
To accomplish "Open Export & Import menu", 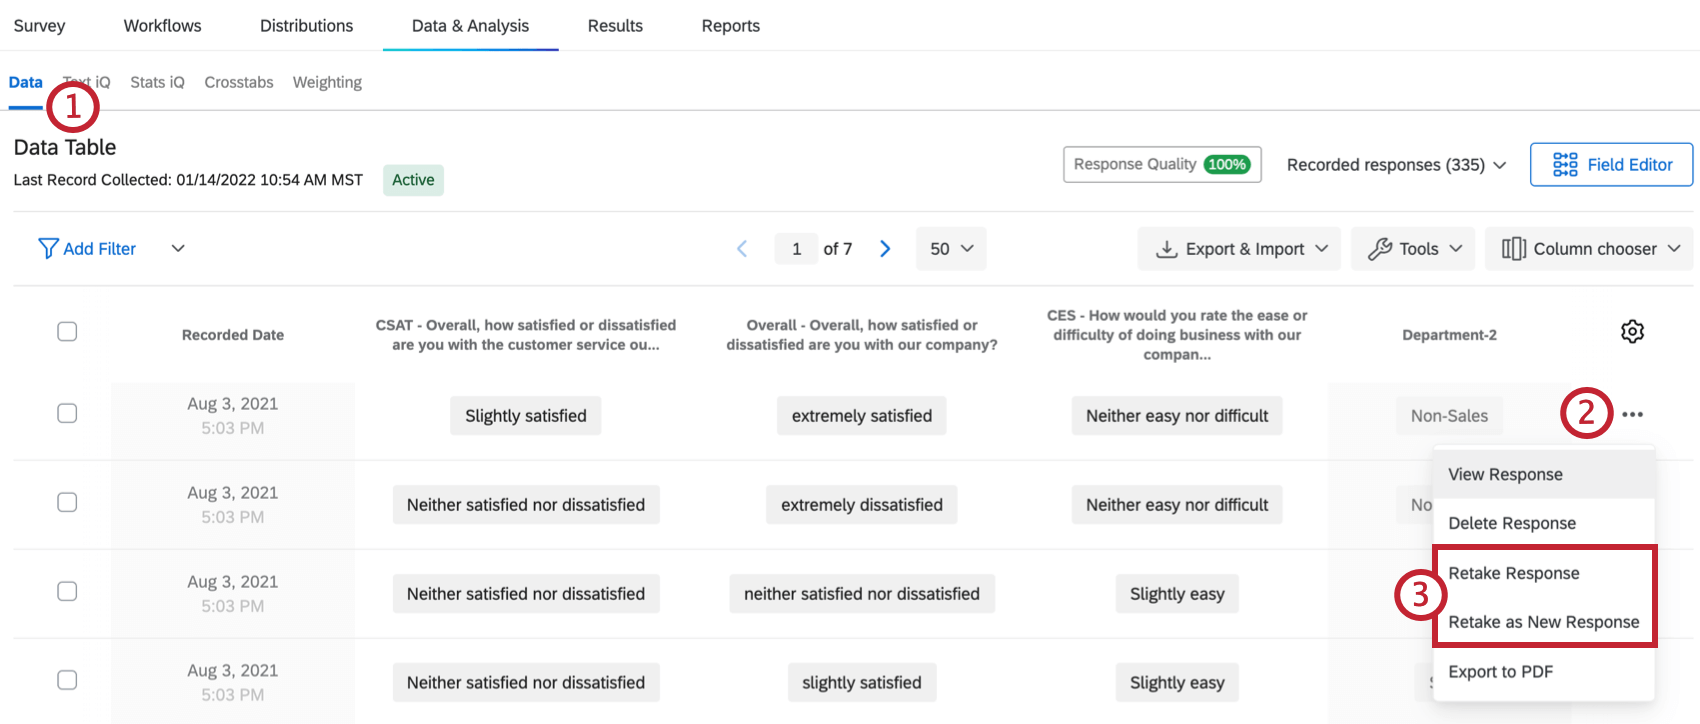I will click(x=1243, y=249).
